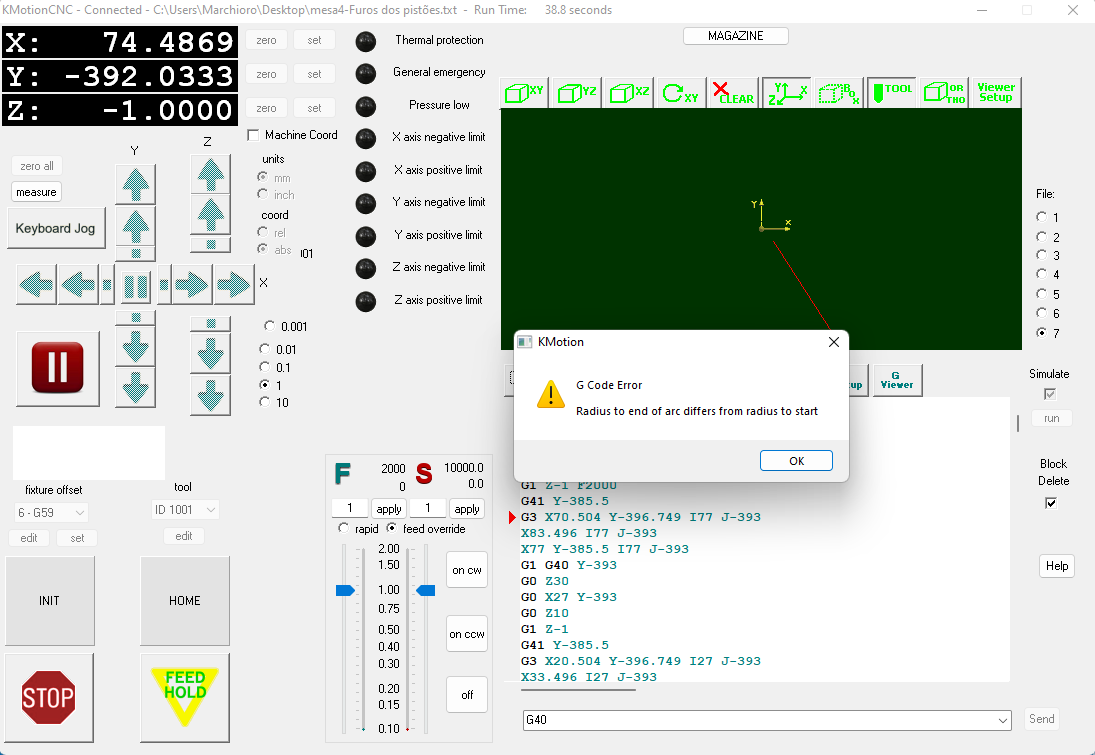
Task: Switch viewer to XY plane view
Action: [525, 93]
